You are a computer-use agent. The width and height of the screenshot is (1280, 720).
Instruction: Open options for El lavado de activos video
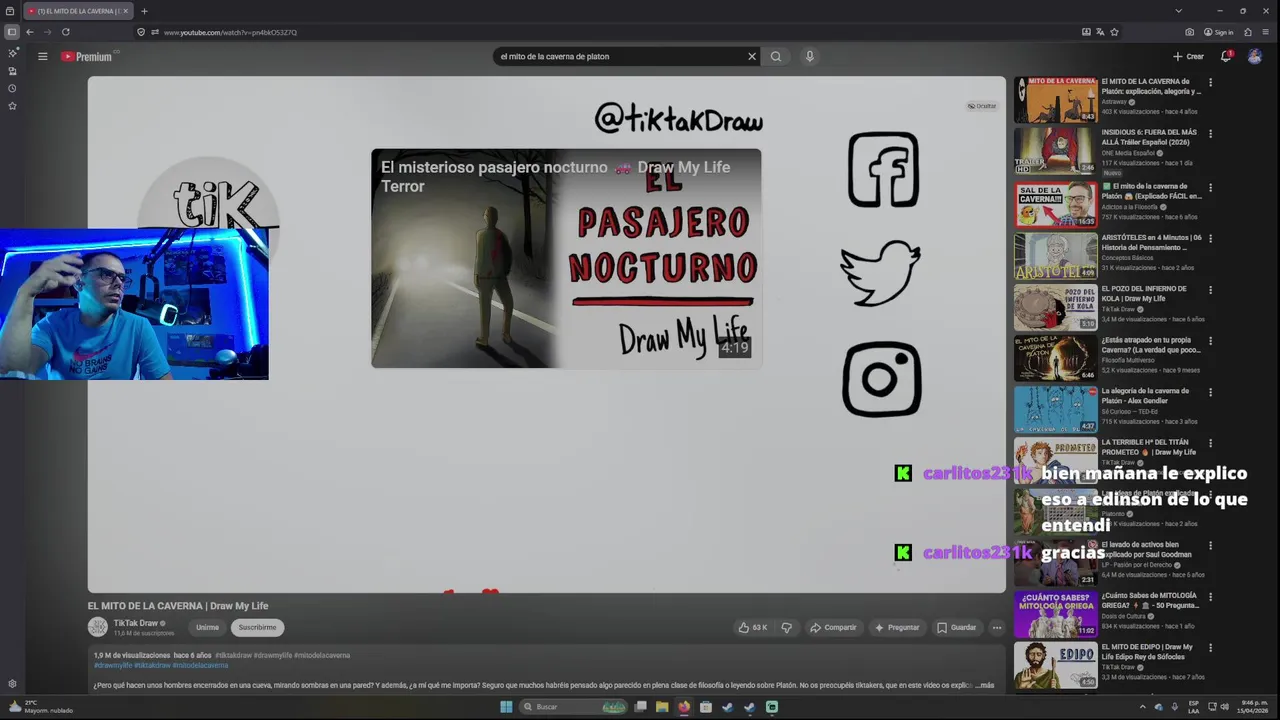pyautogui.click(x=1210, y=547)
